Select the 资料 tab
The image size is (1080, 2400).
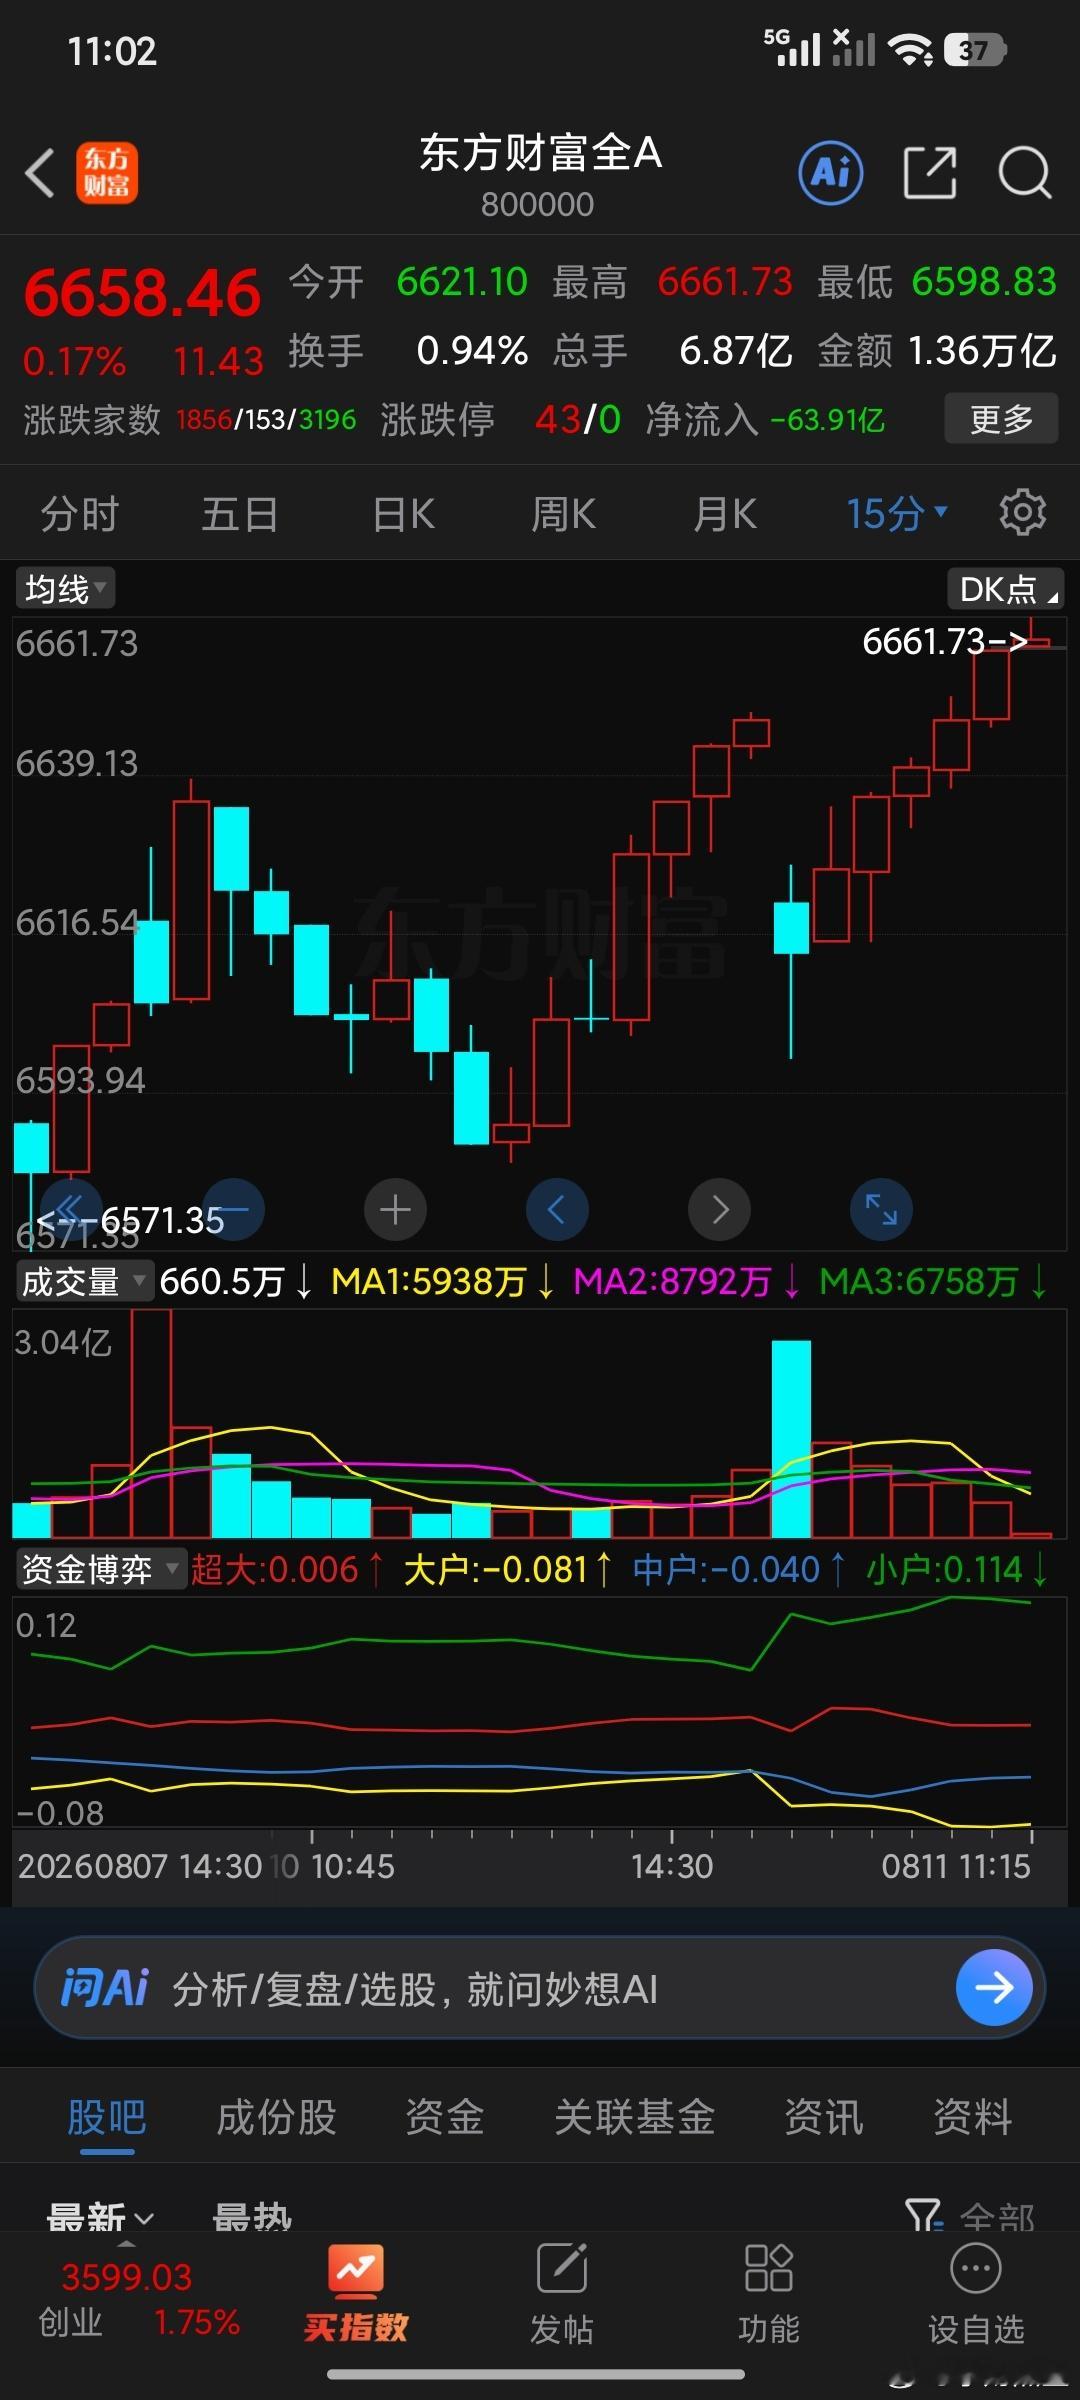pos(972,2117)
